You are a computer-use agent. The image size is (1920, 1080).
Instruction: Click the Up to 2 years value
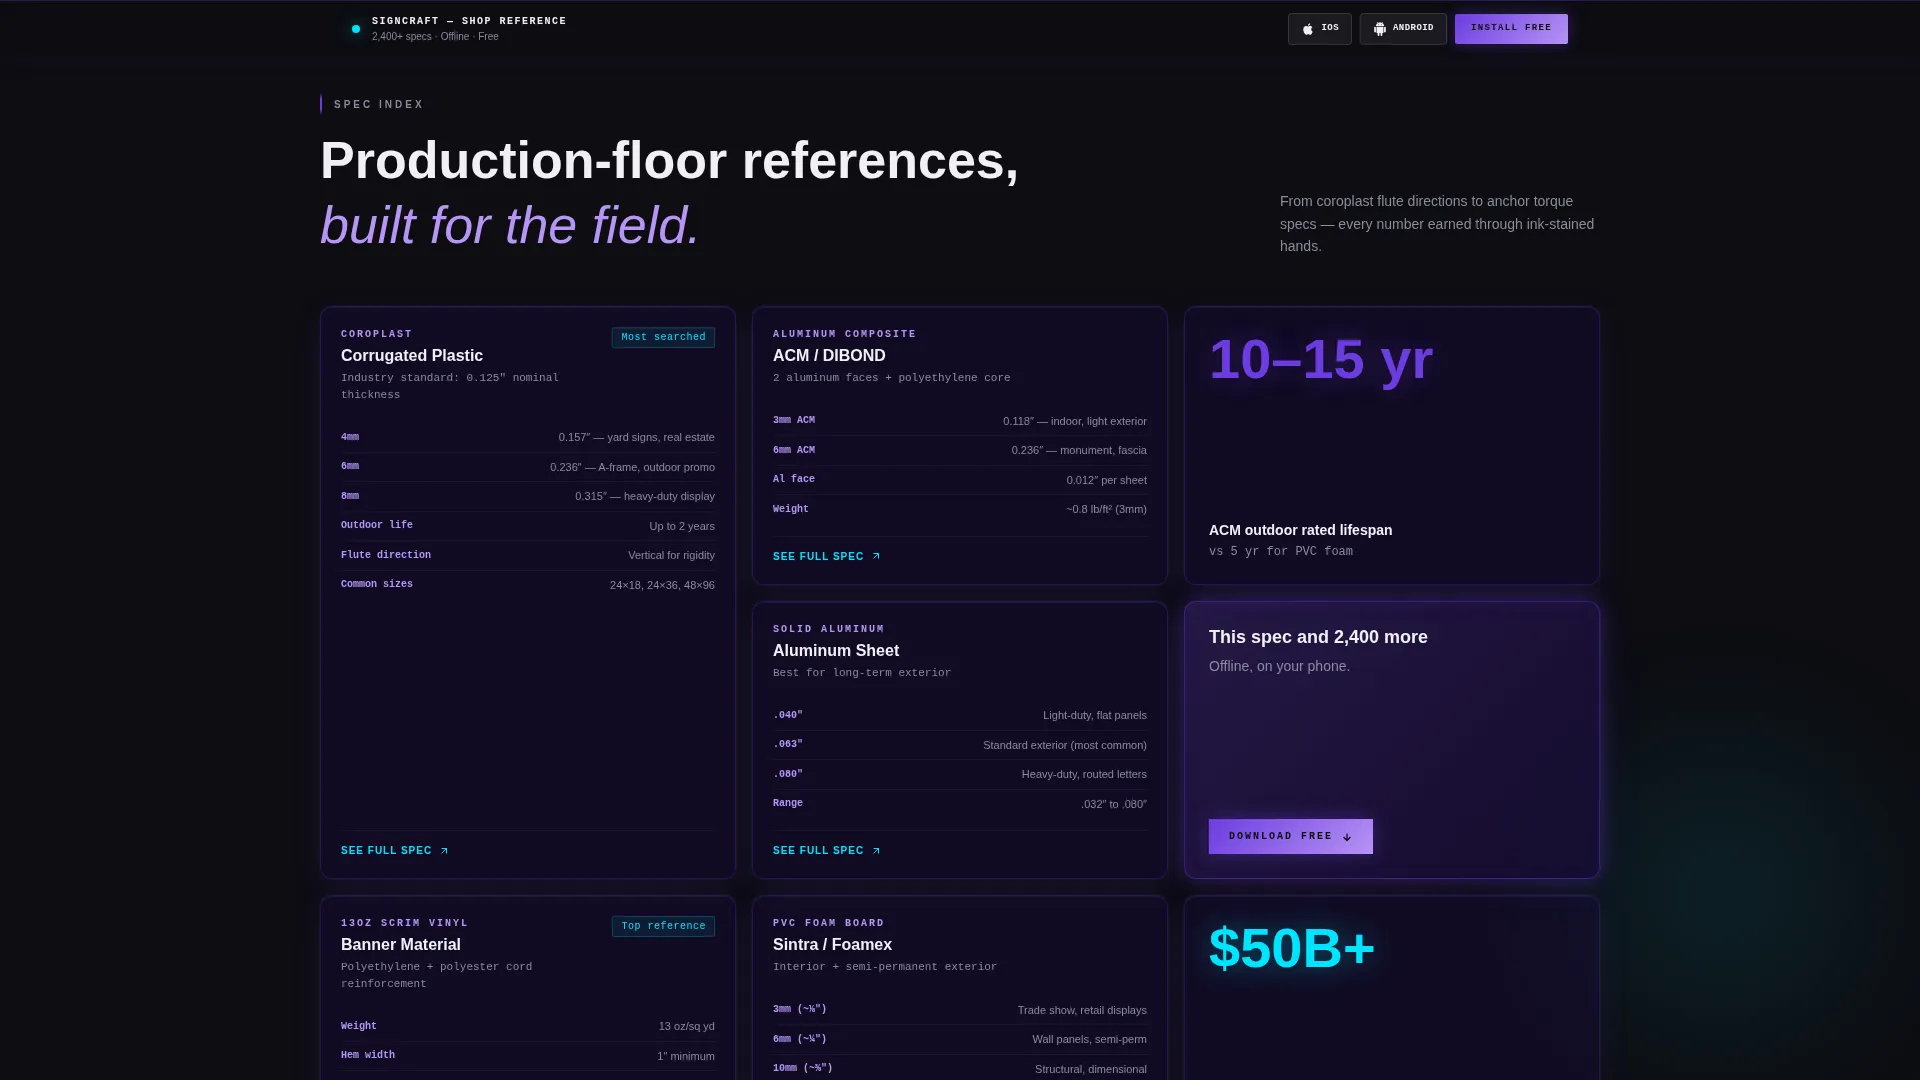pos(682,526)
